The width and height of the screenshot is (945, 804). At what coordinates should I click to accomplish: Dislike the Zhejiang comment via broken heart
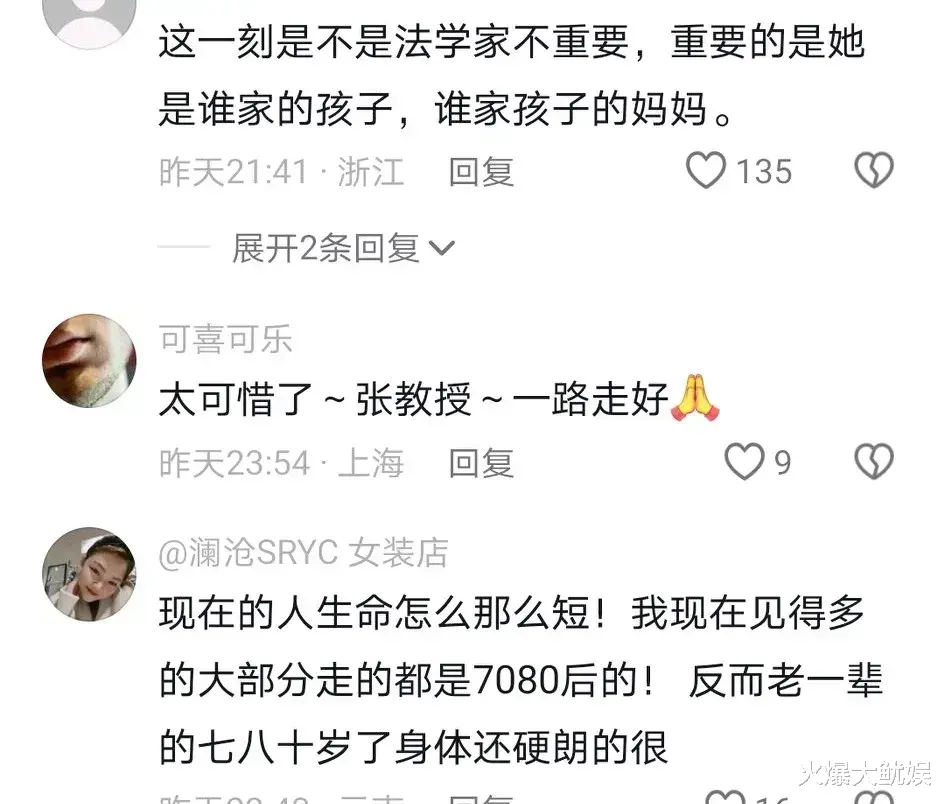coord(874,171)
